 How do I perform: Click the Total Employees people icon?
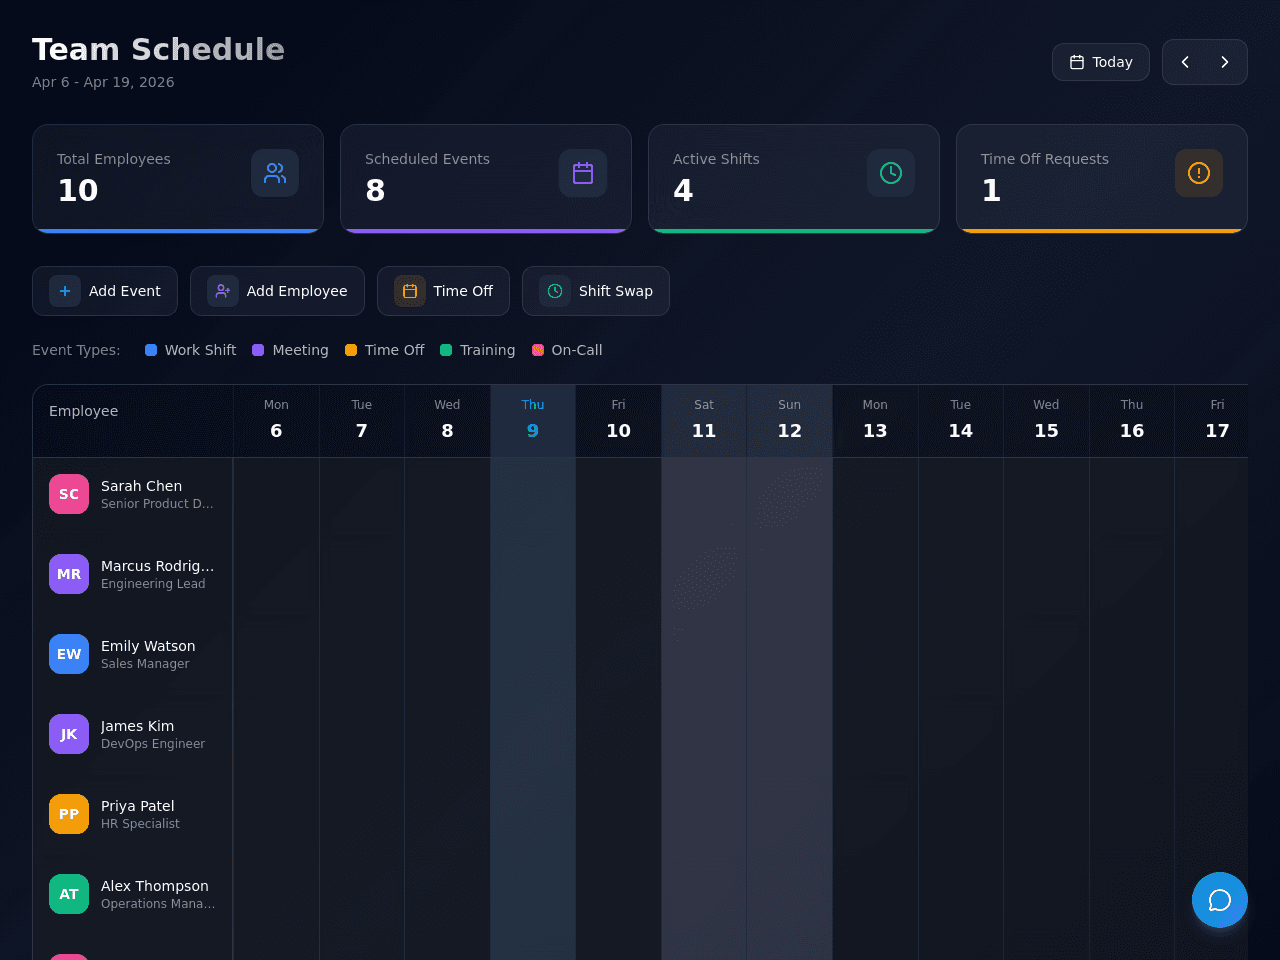coord(275,173)
